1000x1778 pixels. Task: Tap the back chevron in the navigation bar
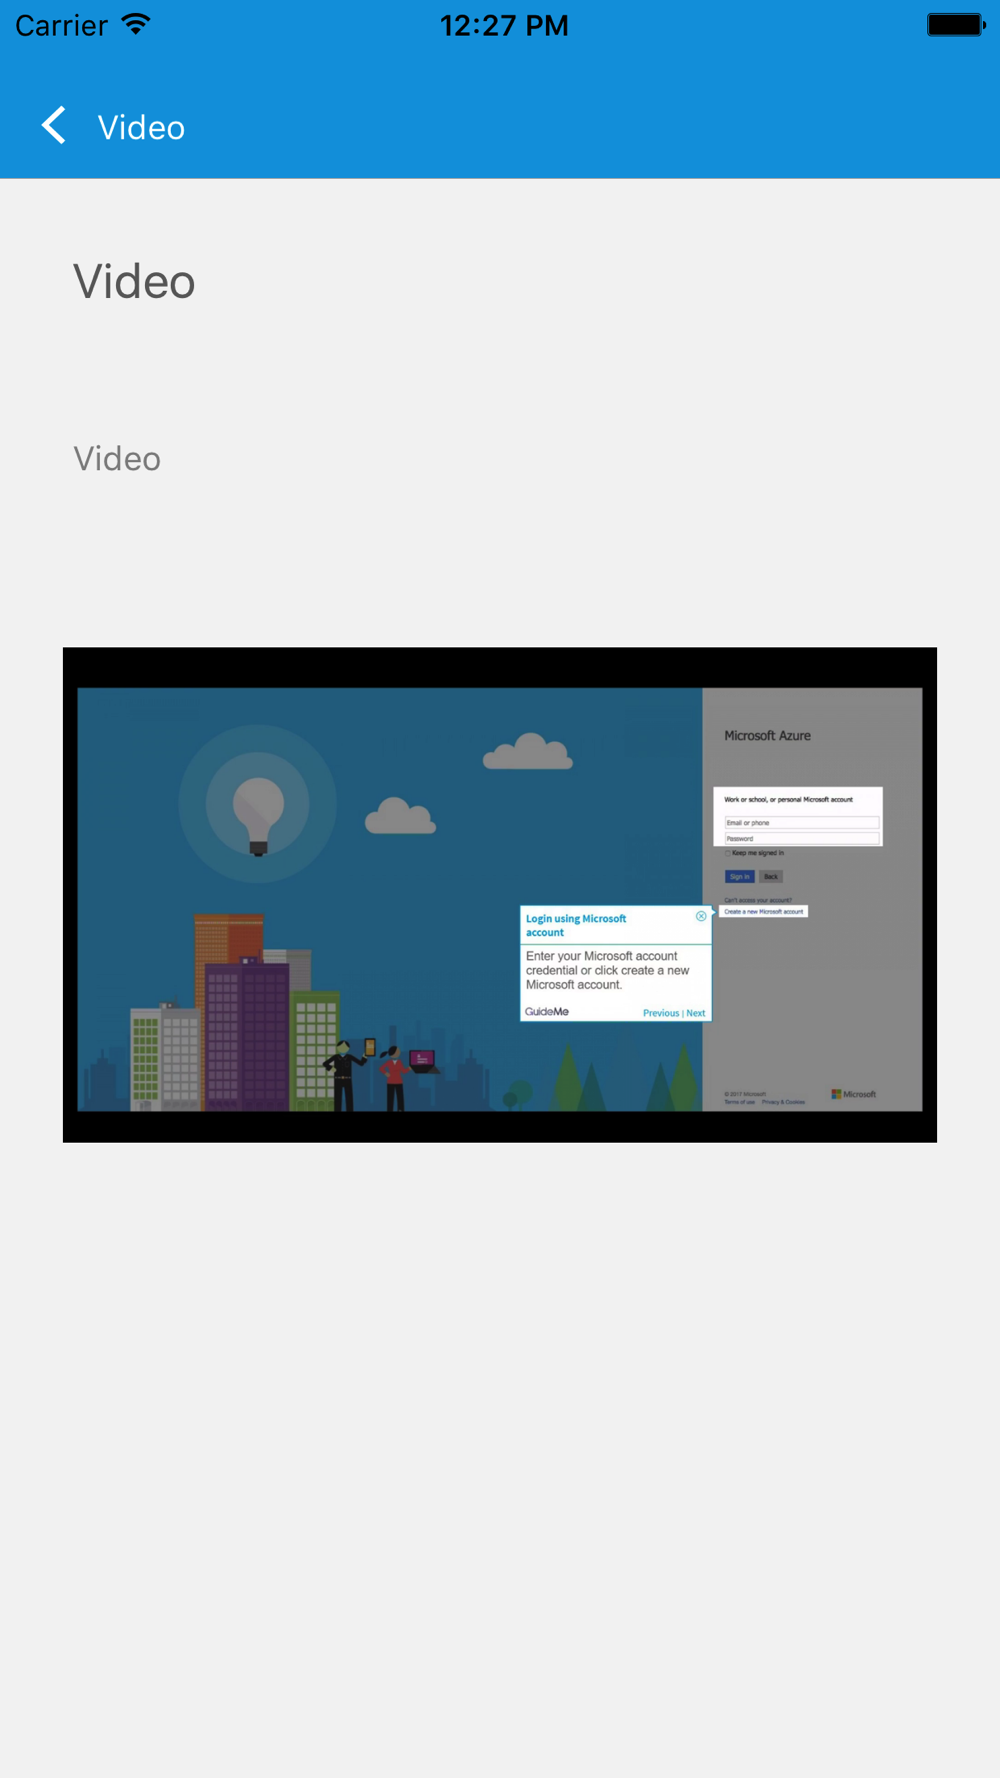click(54, 126)
